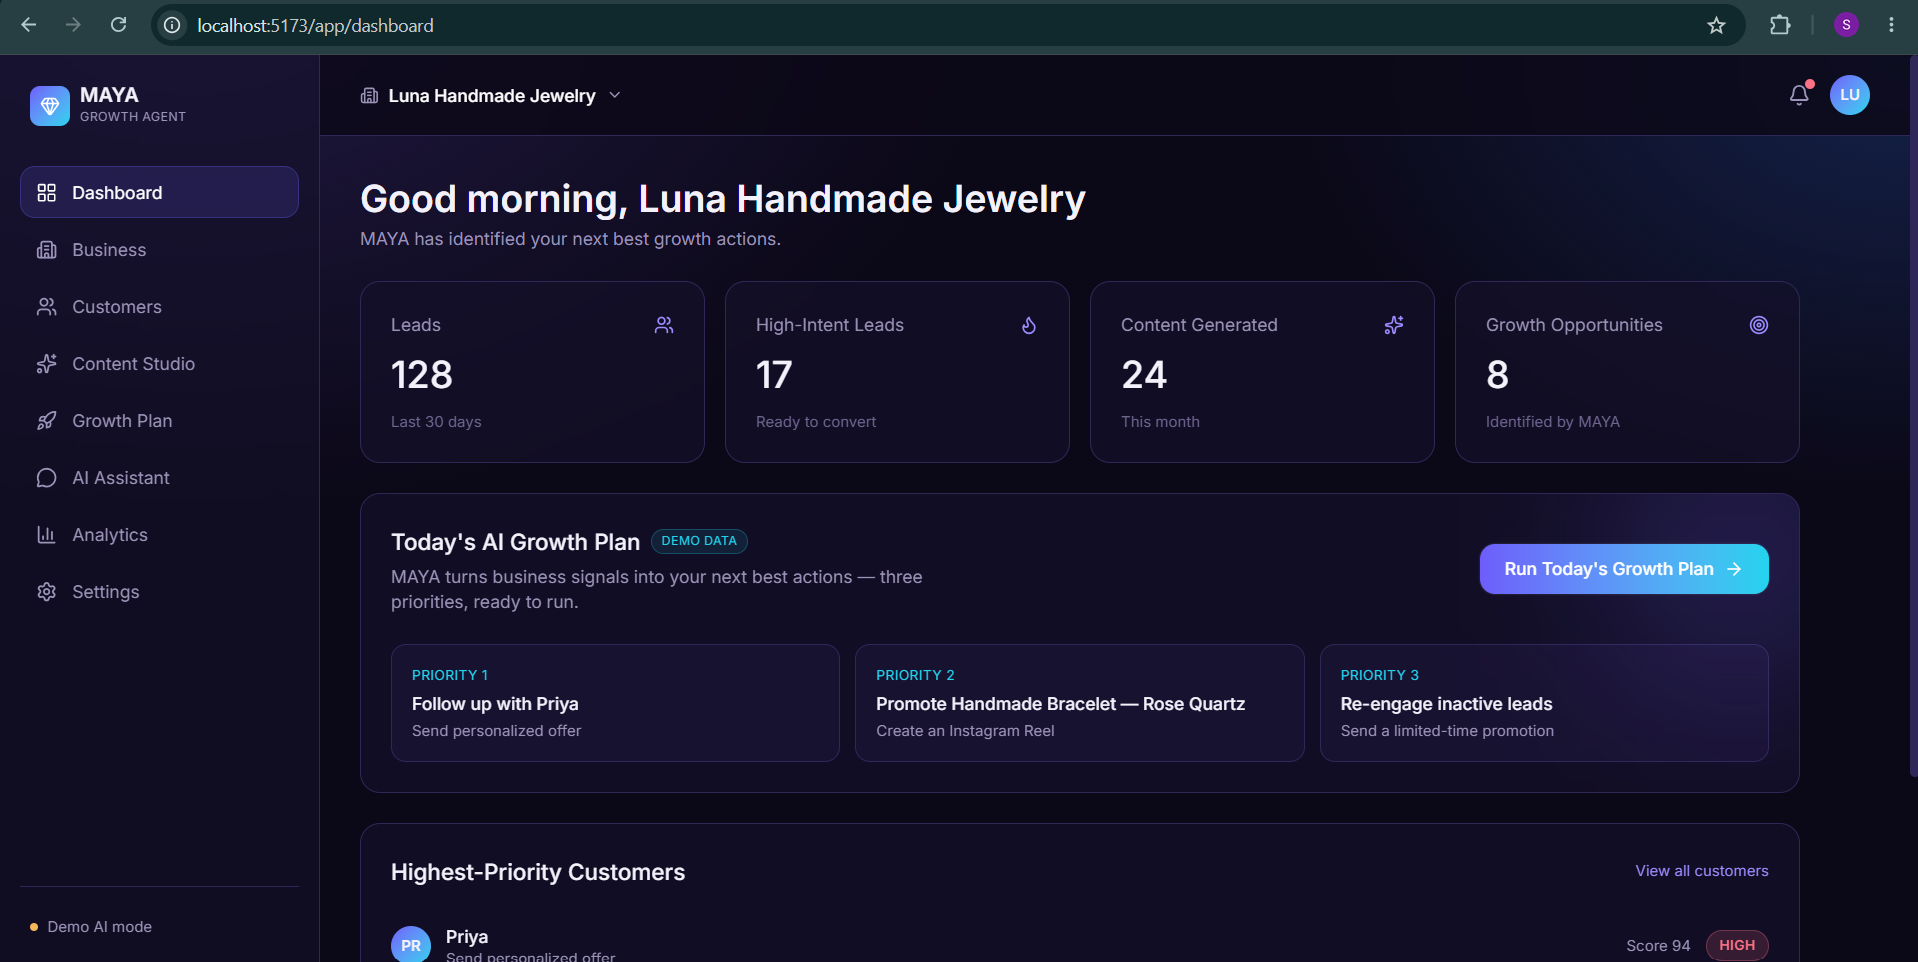
Task: Open Priority 1 Follow up with Priya card
Action: point(615,703)
